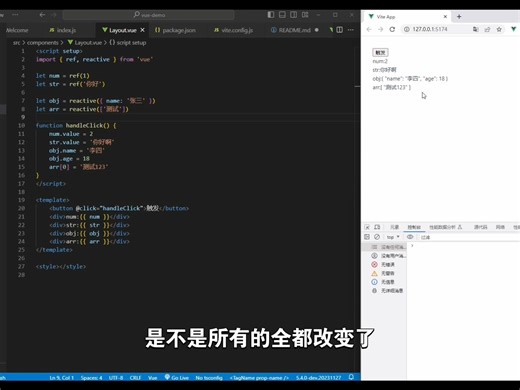Toggle bottom panel layout icon in VS Code
This screenshot has width=520, height=390.
(282, 15)
